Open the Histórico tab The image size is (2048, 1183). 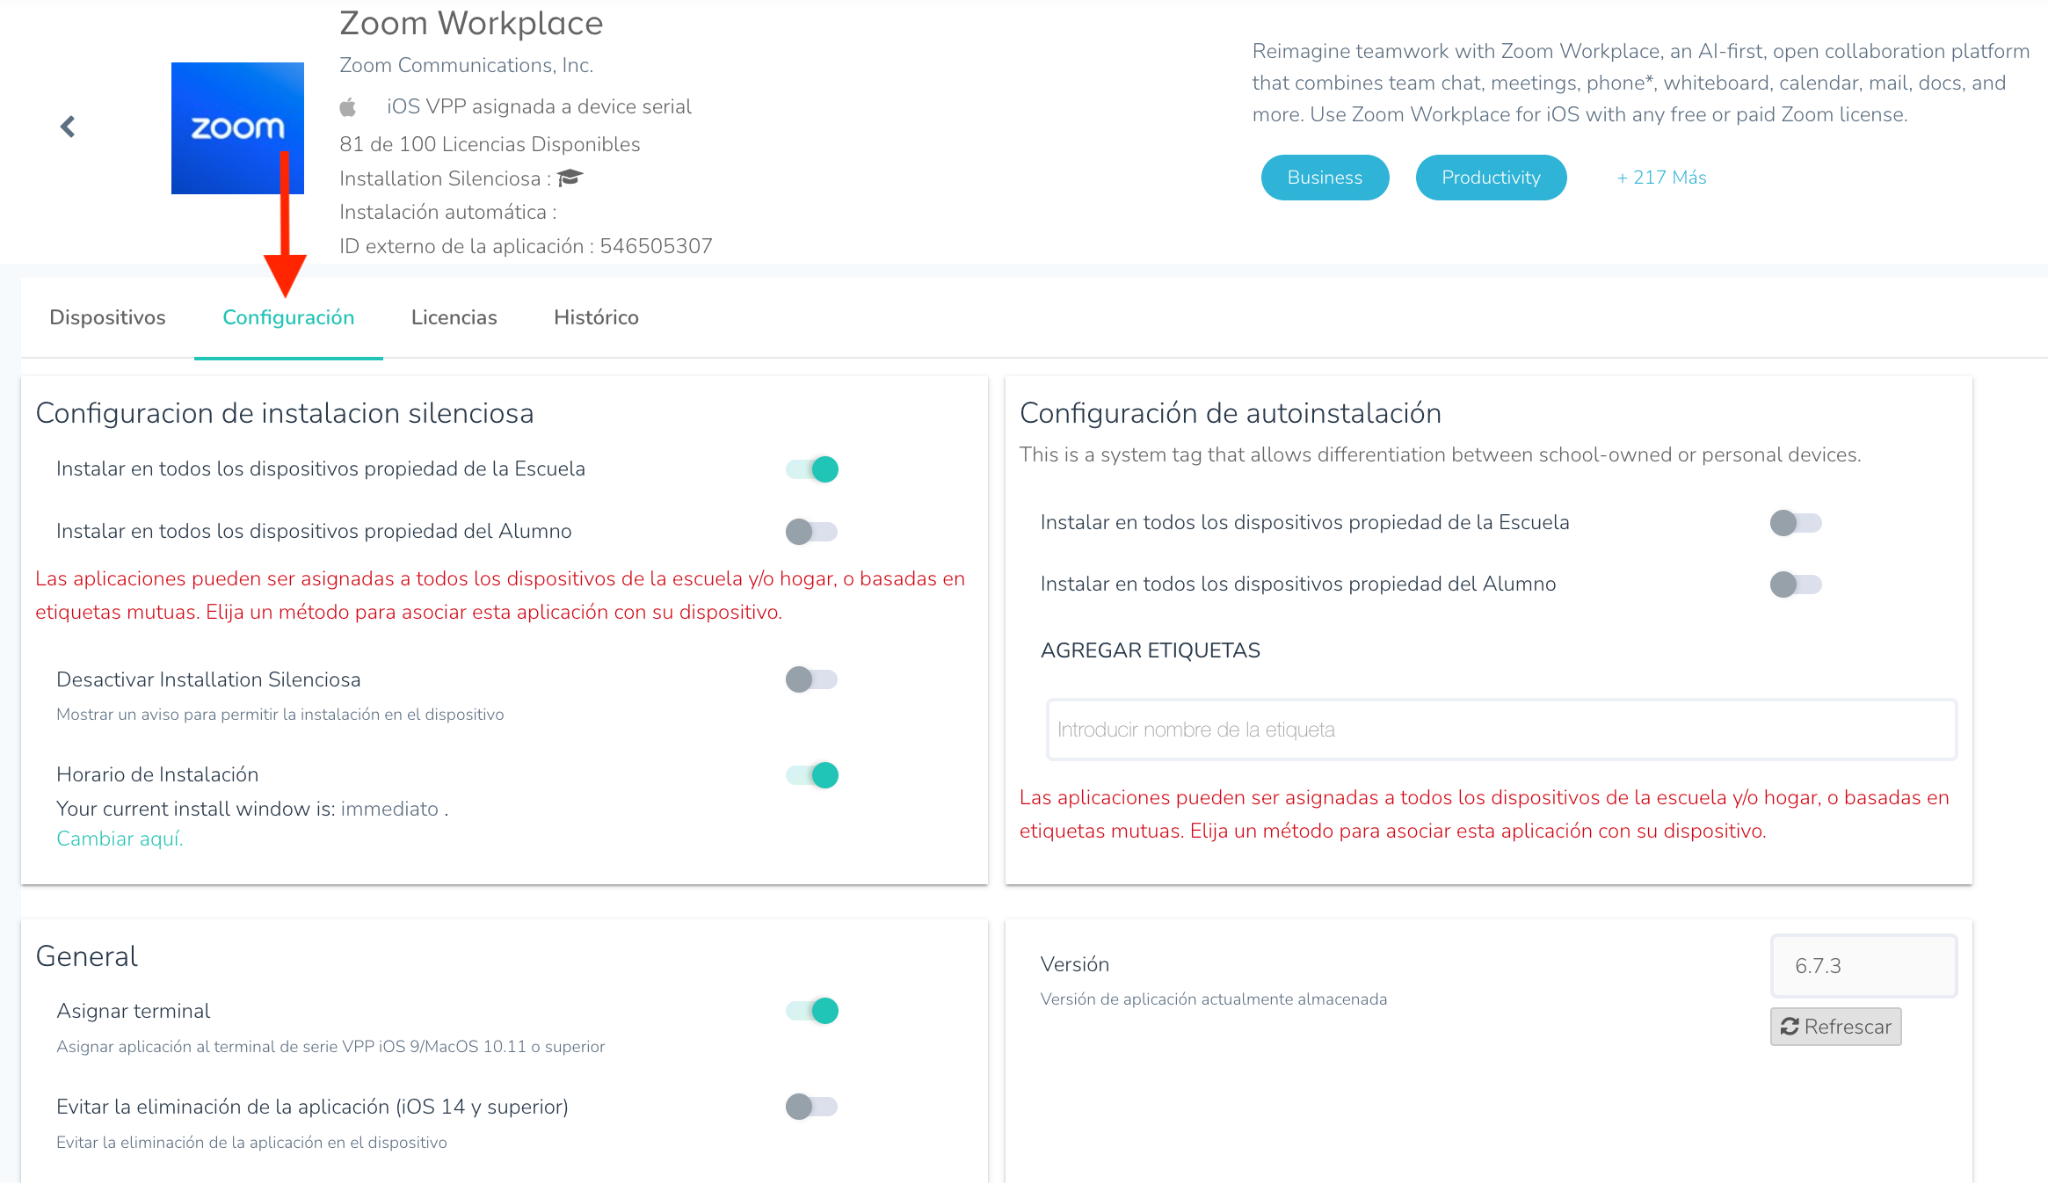(596, 317)
